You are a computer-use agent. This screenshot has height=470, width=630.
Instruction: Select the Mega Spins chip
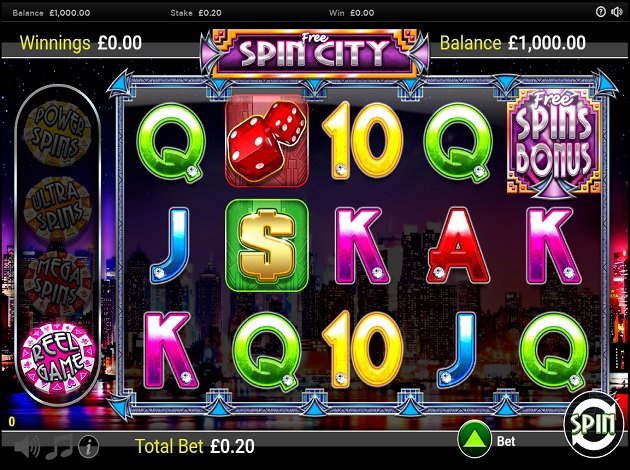point(57,283)
